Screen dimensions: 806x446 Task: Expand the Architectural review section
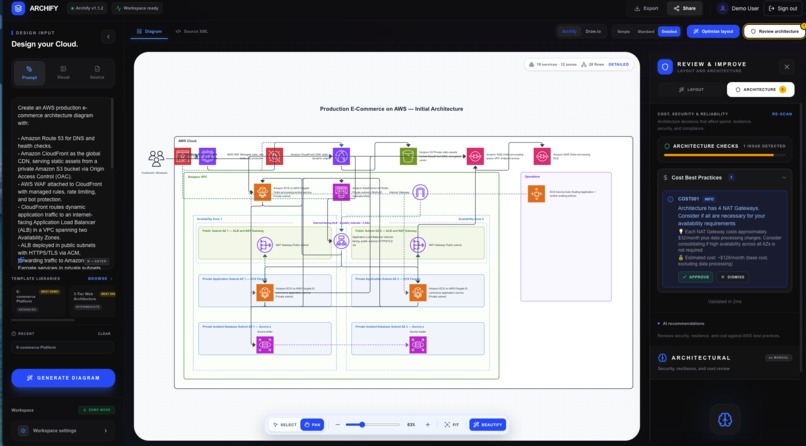724,362
